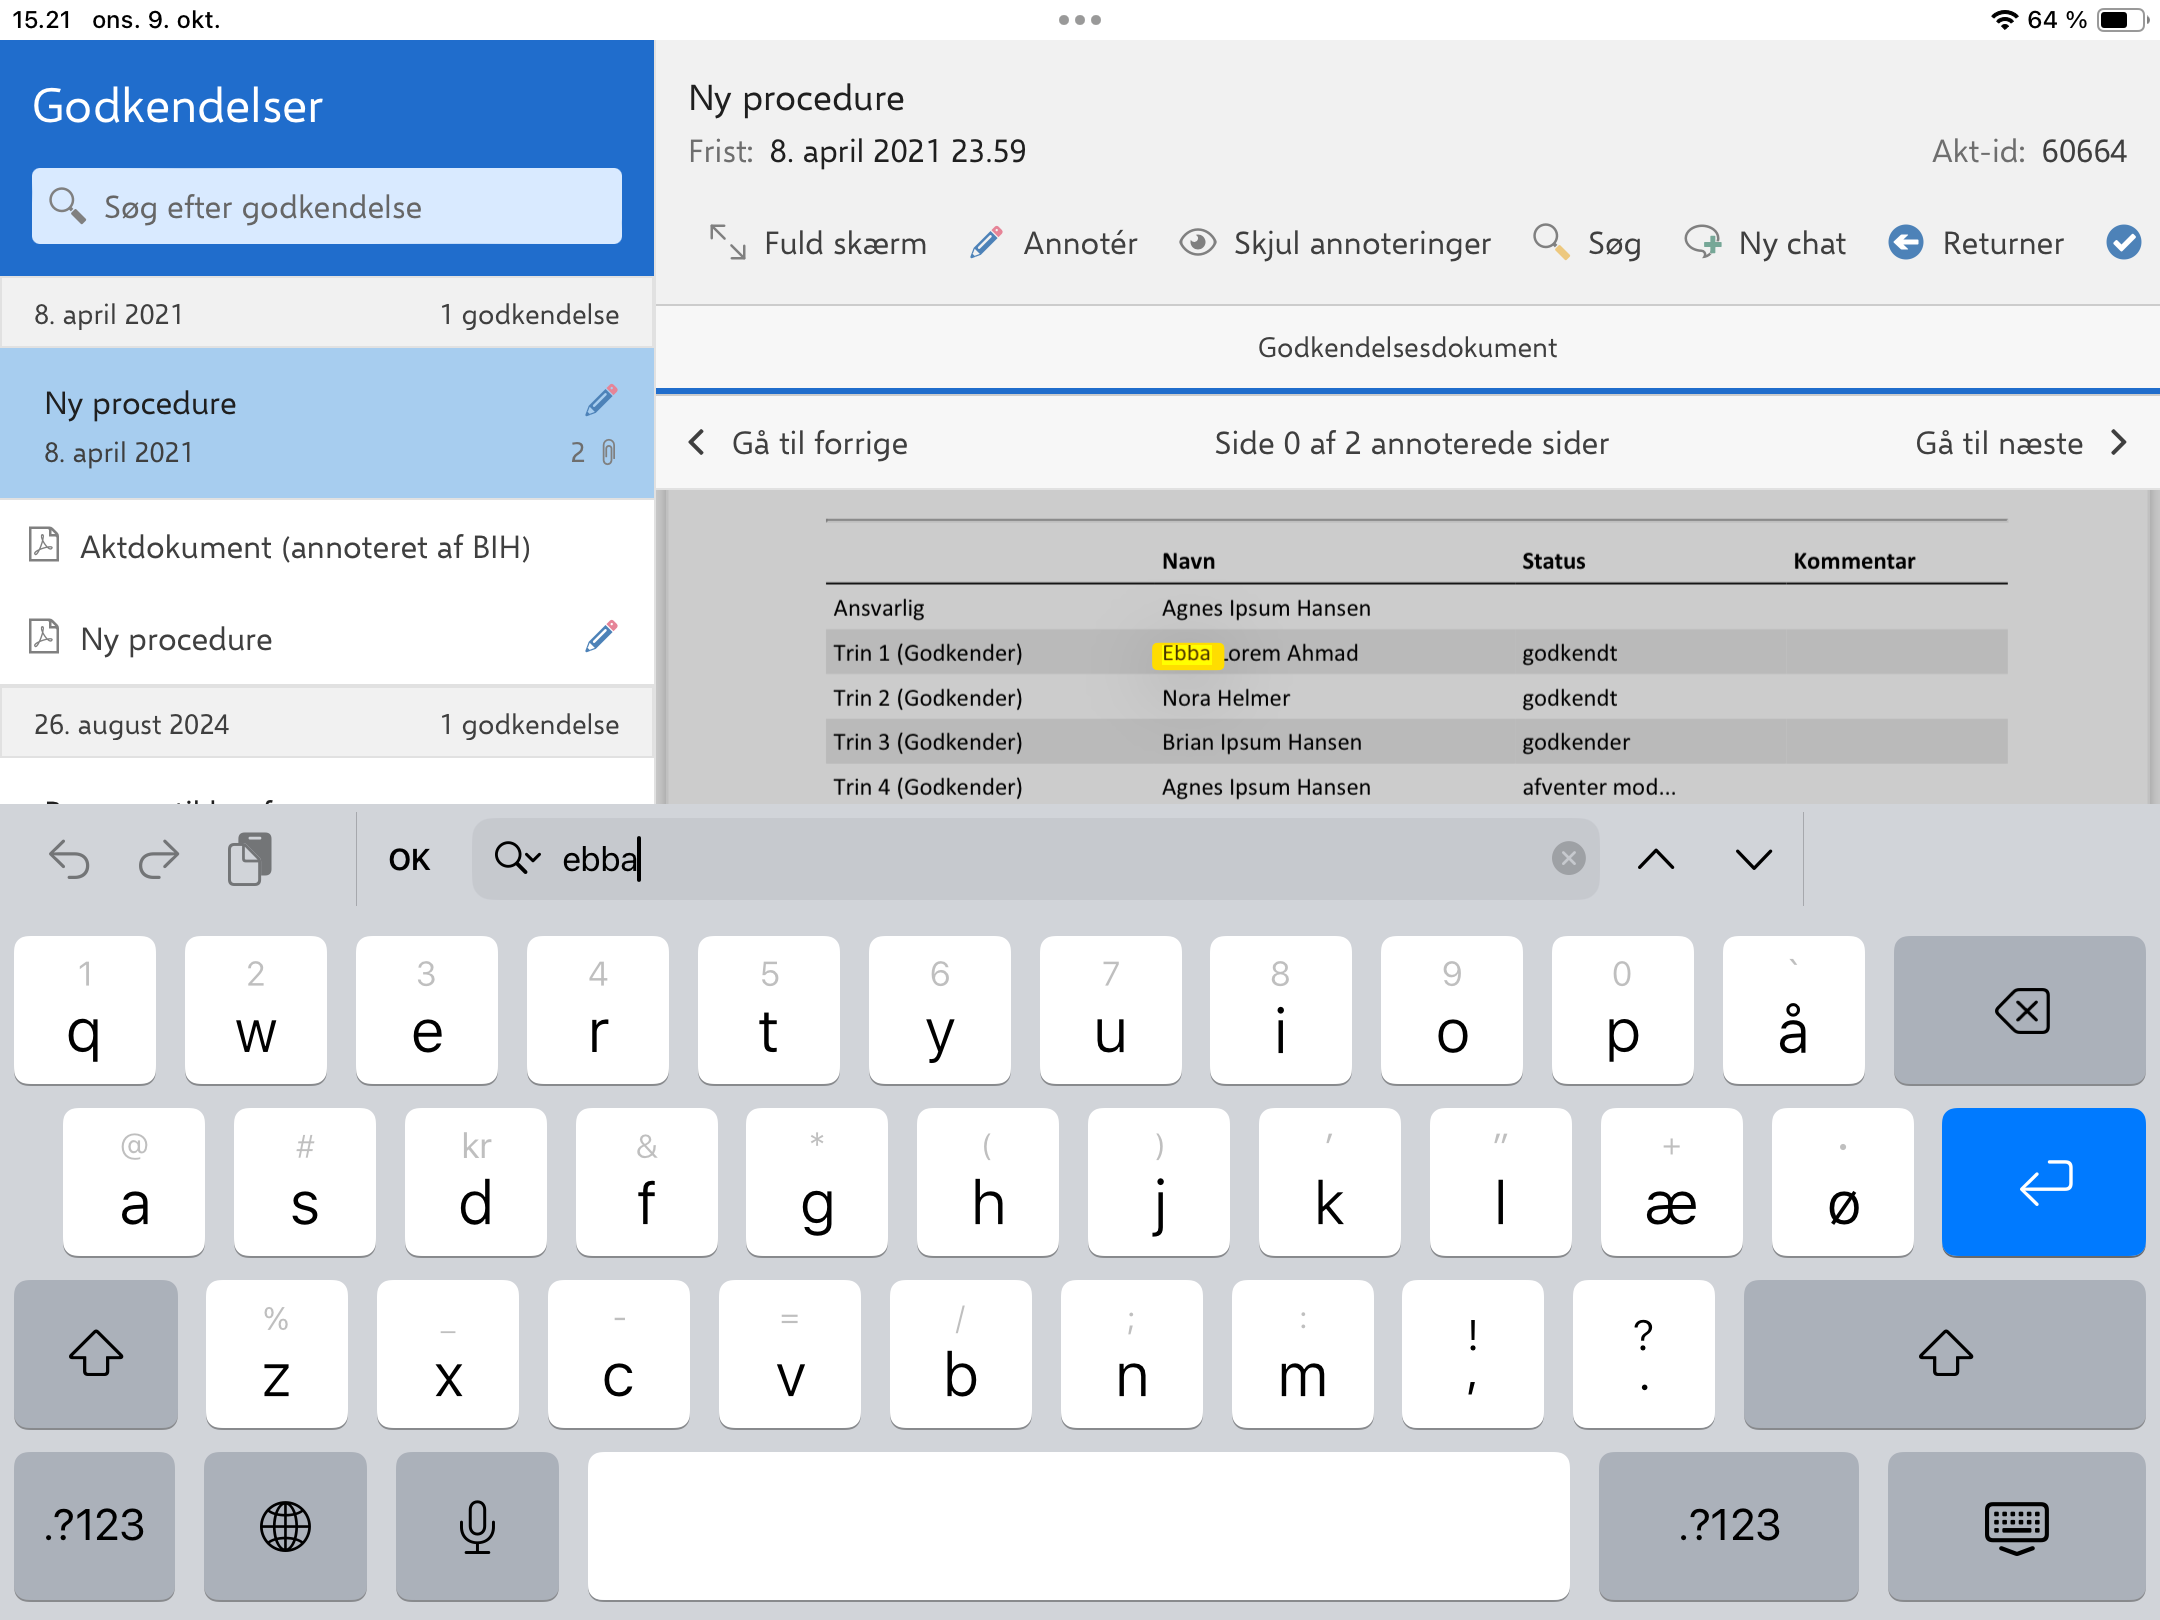Tap the paste clipboard icon
This screenshot has width=2160, height=1620.
250,859
